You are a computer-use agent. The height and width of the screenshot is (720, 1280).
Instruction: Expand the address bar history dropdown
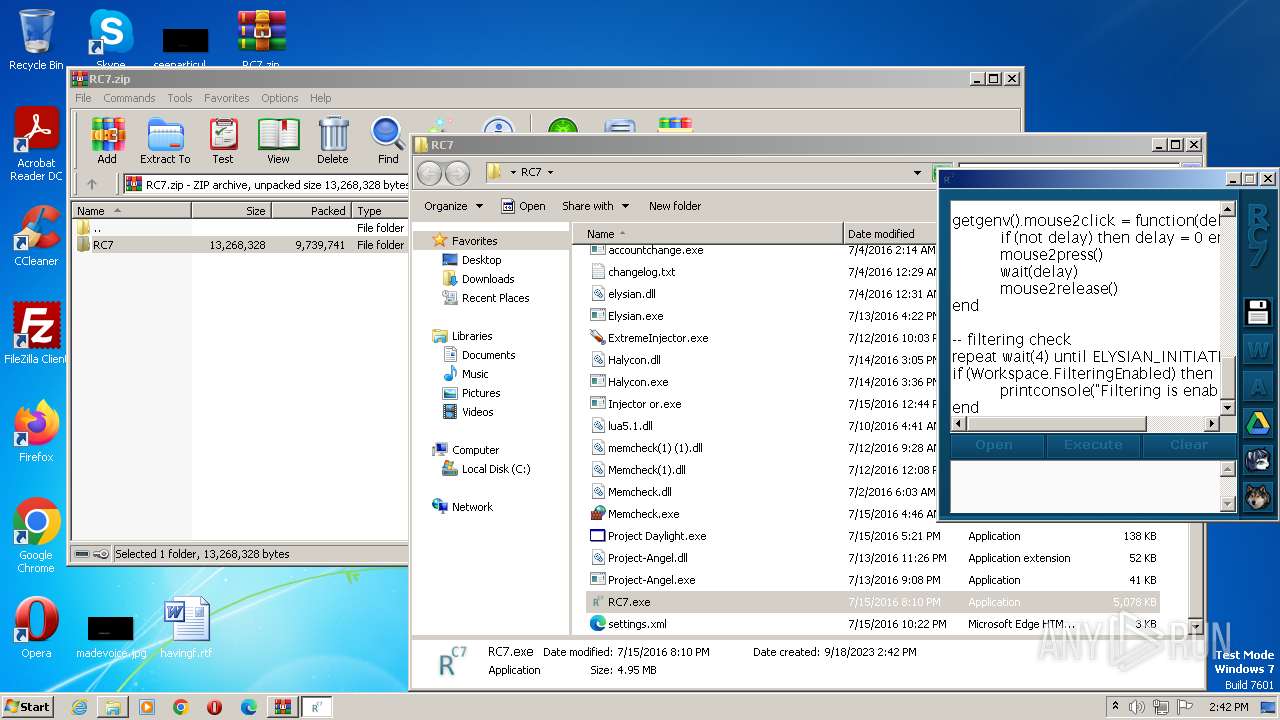pyautogui.click(x=917, y=172)
